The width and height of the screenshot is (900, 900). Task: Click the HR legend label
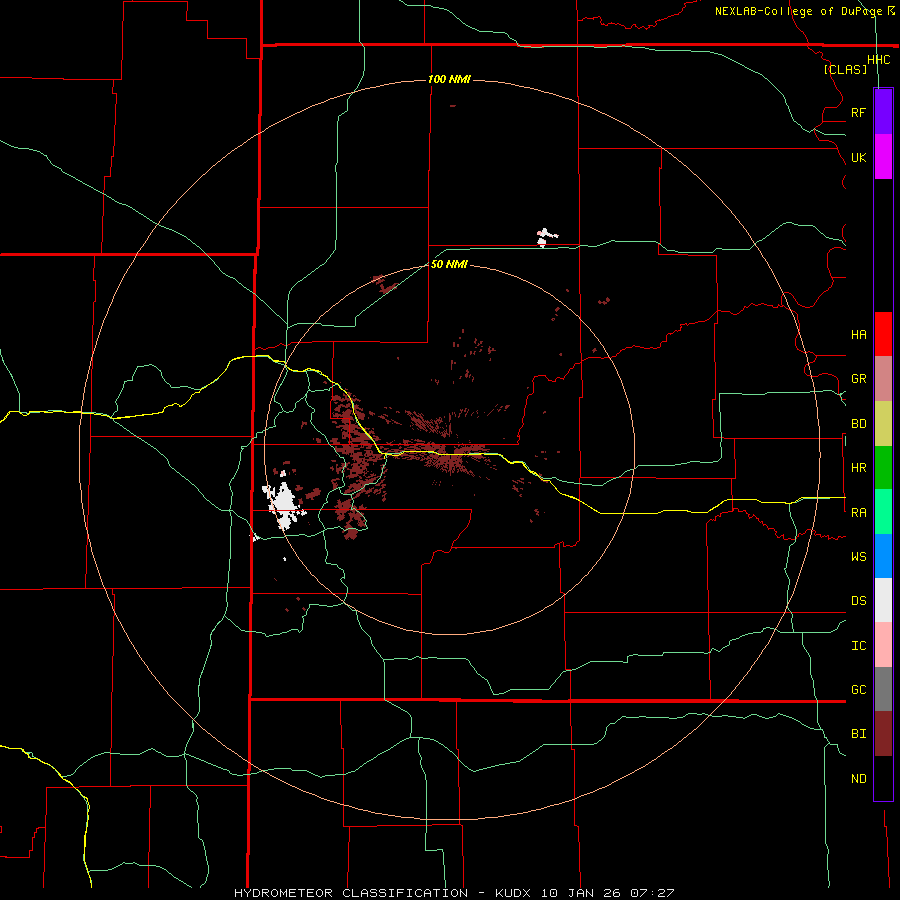[x=858, y=468]
